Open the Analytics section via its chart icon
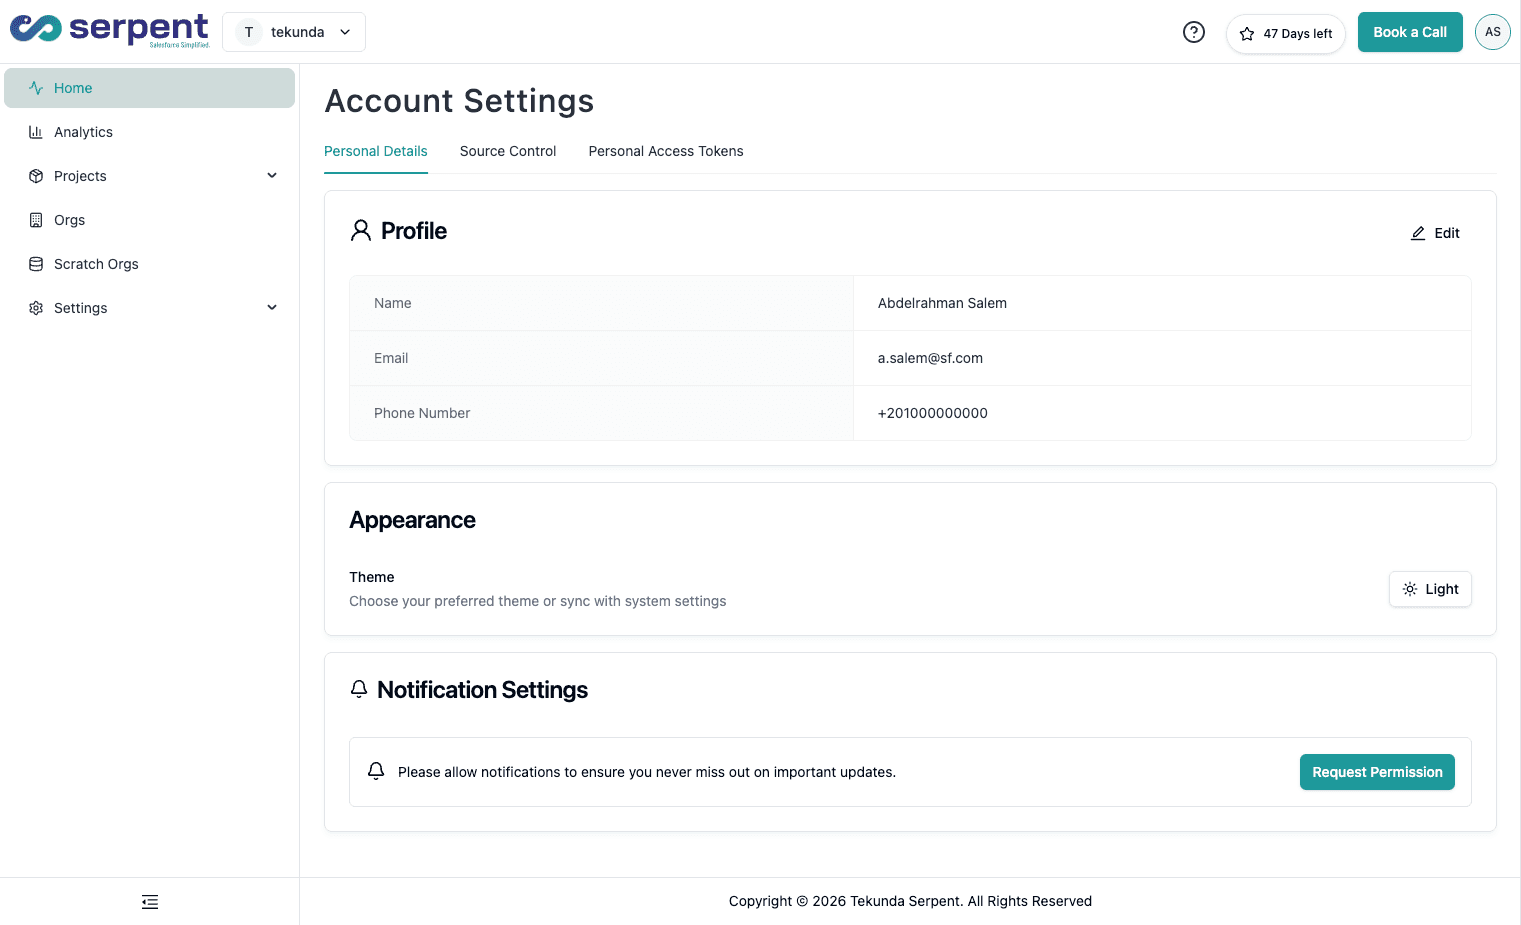 36,131
